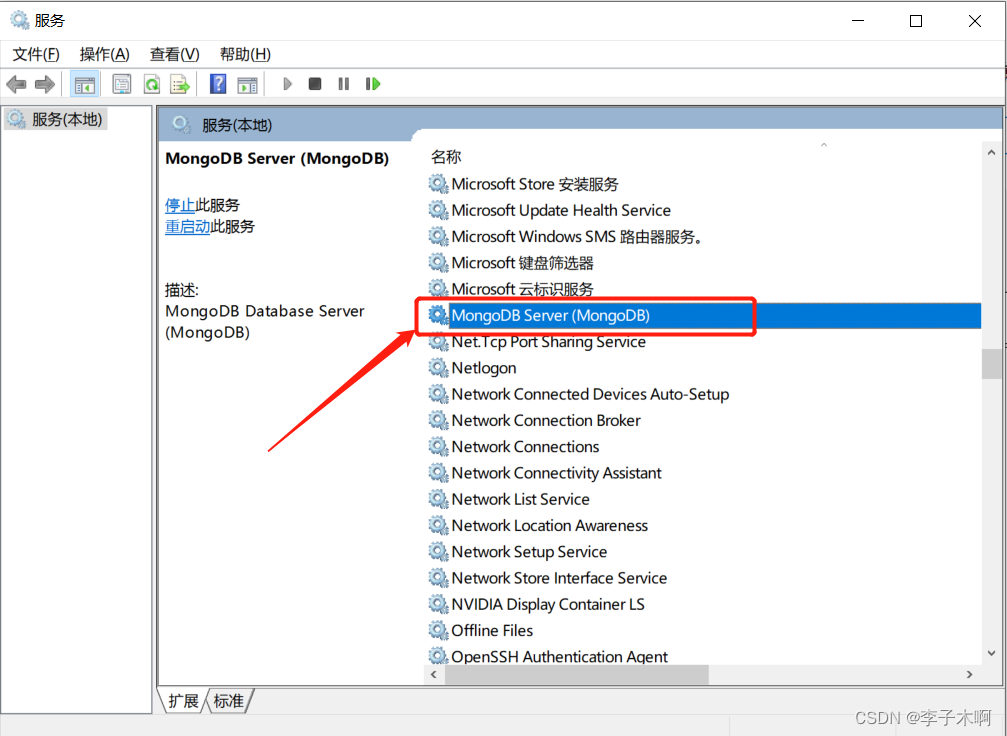The width and height of the screenshot is (1007, 736).
Task: Open the Properties toolbar icon
Action: (121, 84)
